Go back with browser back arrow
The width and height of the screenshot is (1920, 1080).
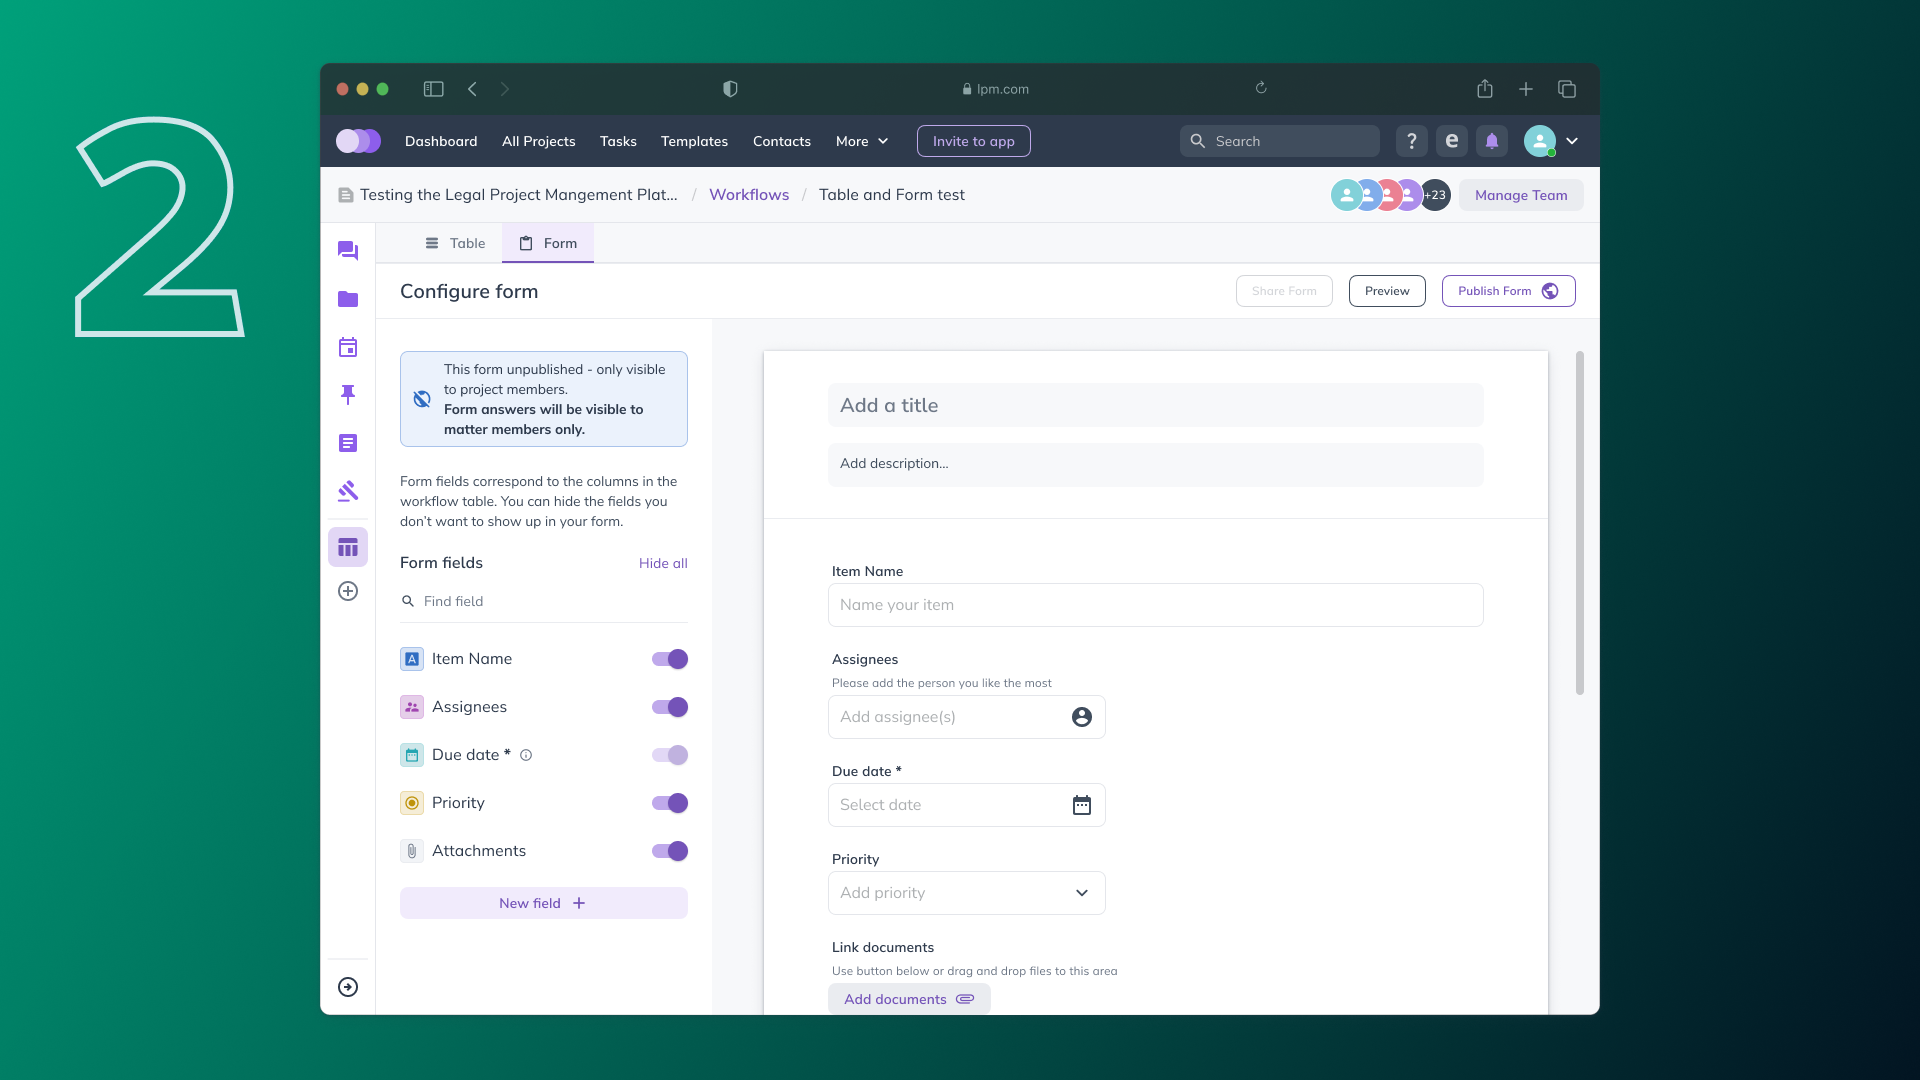472,89
